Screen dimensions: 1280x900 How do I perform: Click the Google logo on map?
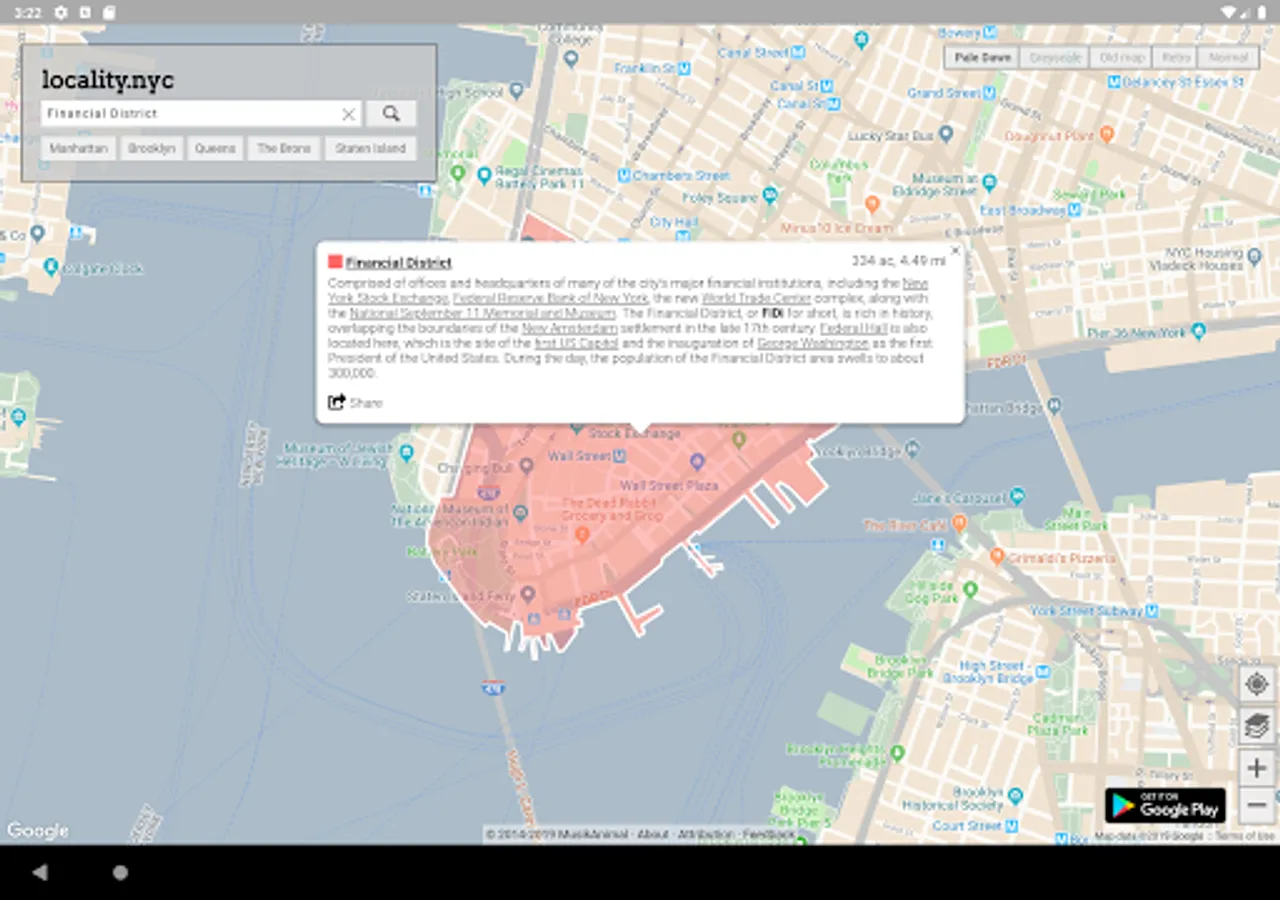click(x=38, y=830)
